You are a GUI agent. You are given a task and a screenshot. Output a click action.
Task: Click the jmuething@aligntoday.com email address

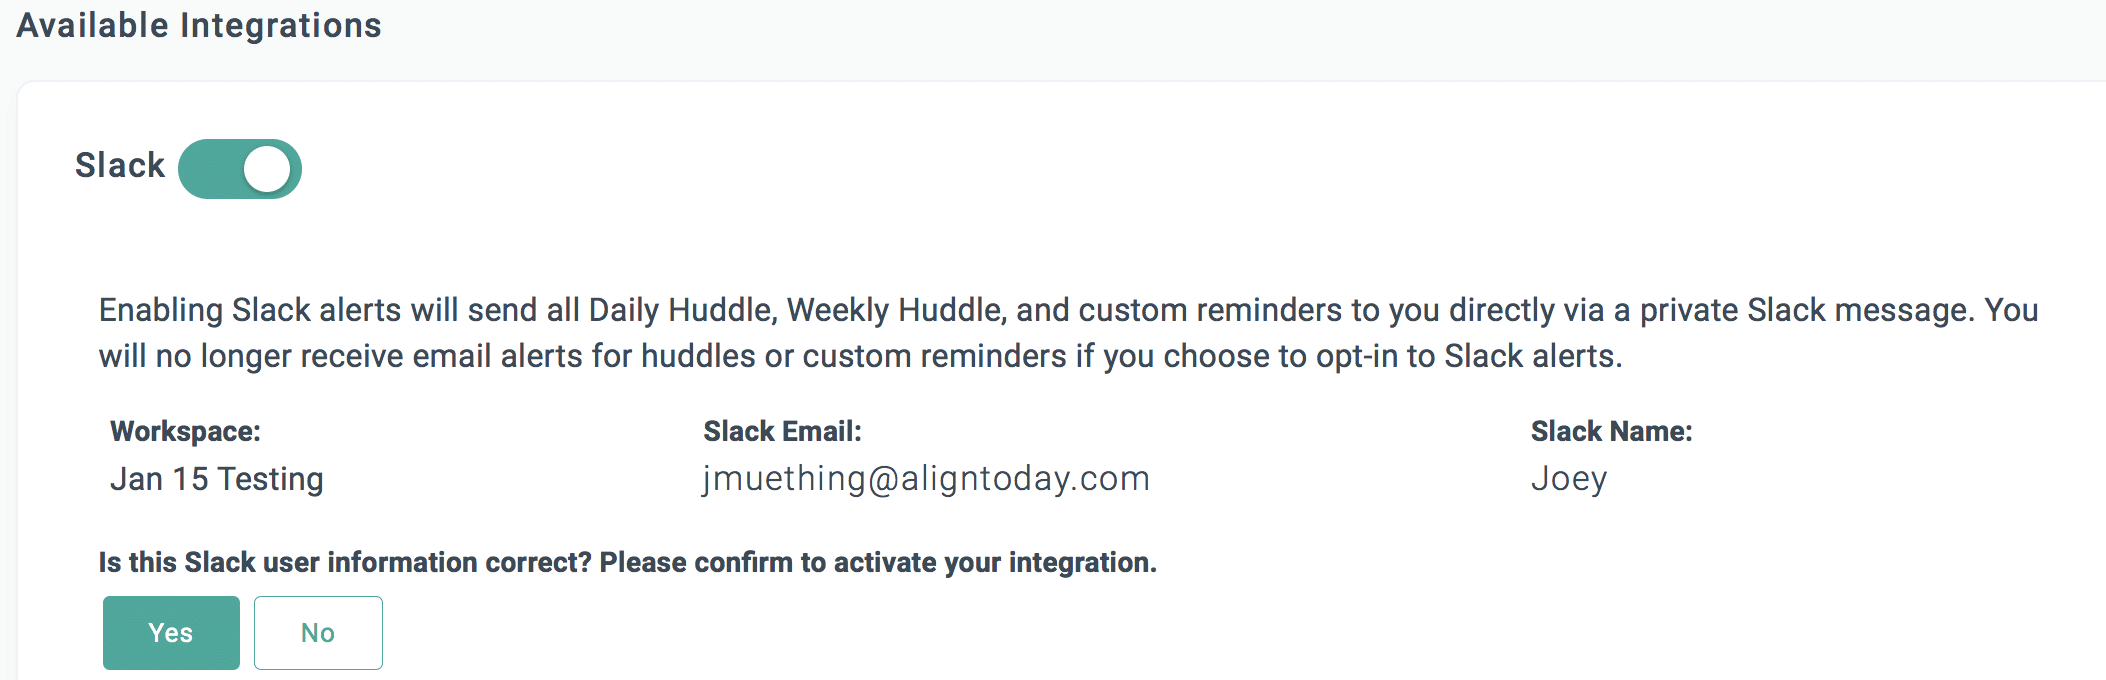pyautogui.click(x=926, y=479)
